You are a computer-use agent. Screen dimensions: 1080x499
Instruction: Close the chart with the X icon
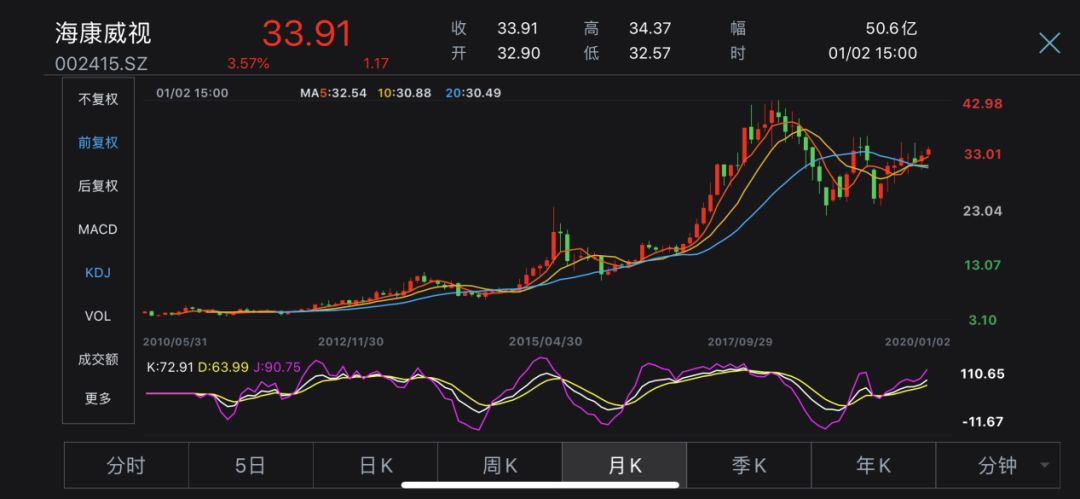click(x=1049, y=42)
